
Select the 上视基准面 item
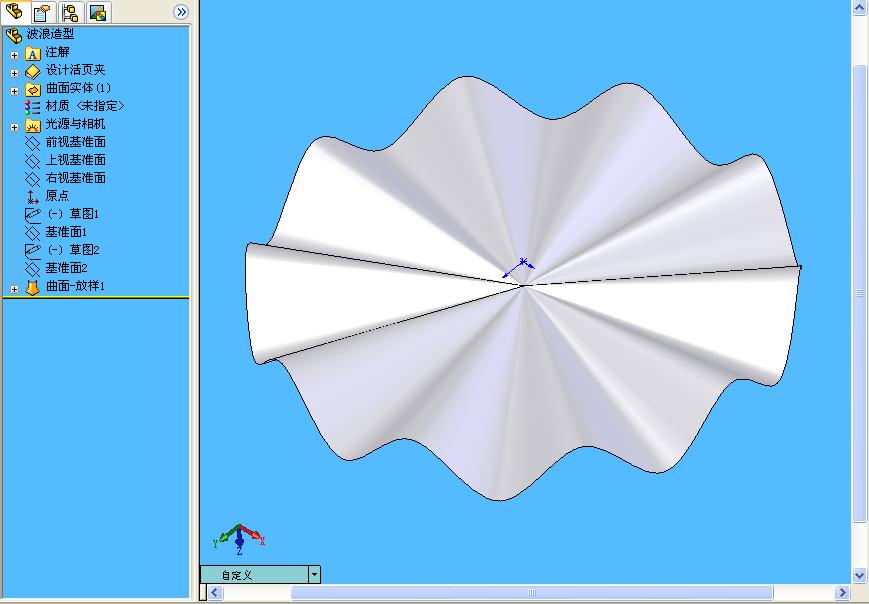(x=75, y=160)
